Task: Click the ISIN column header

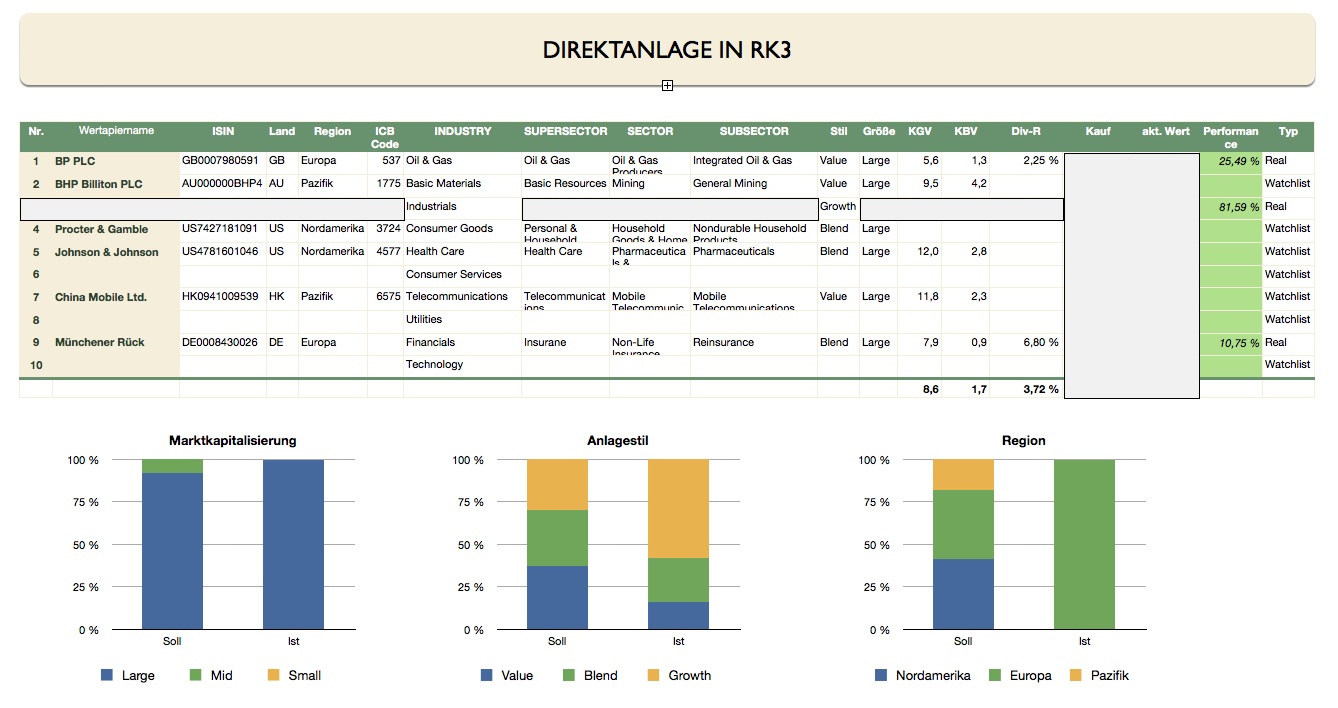Action: click(x=223, y=131)
